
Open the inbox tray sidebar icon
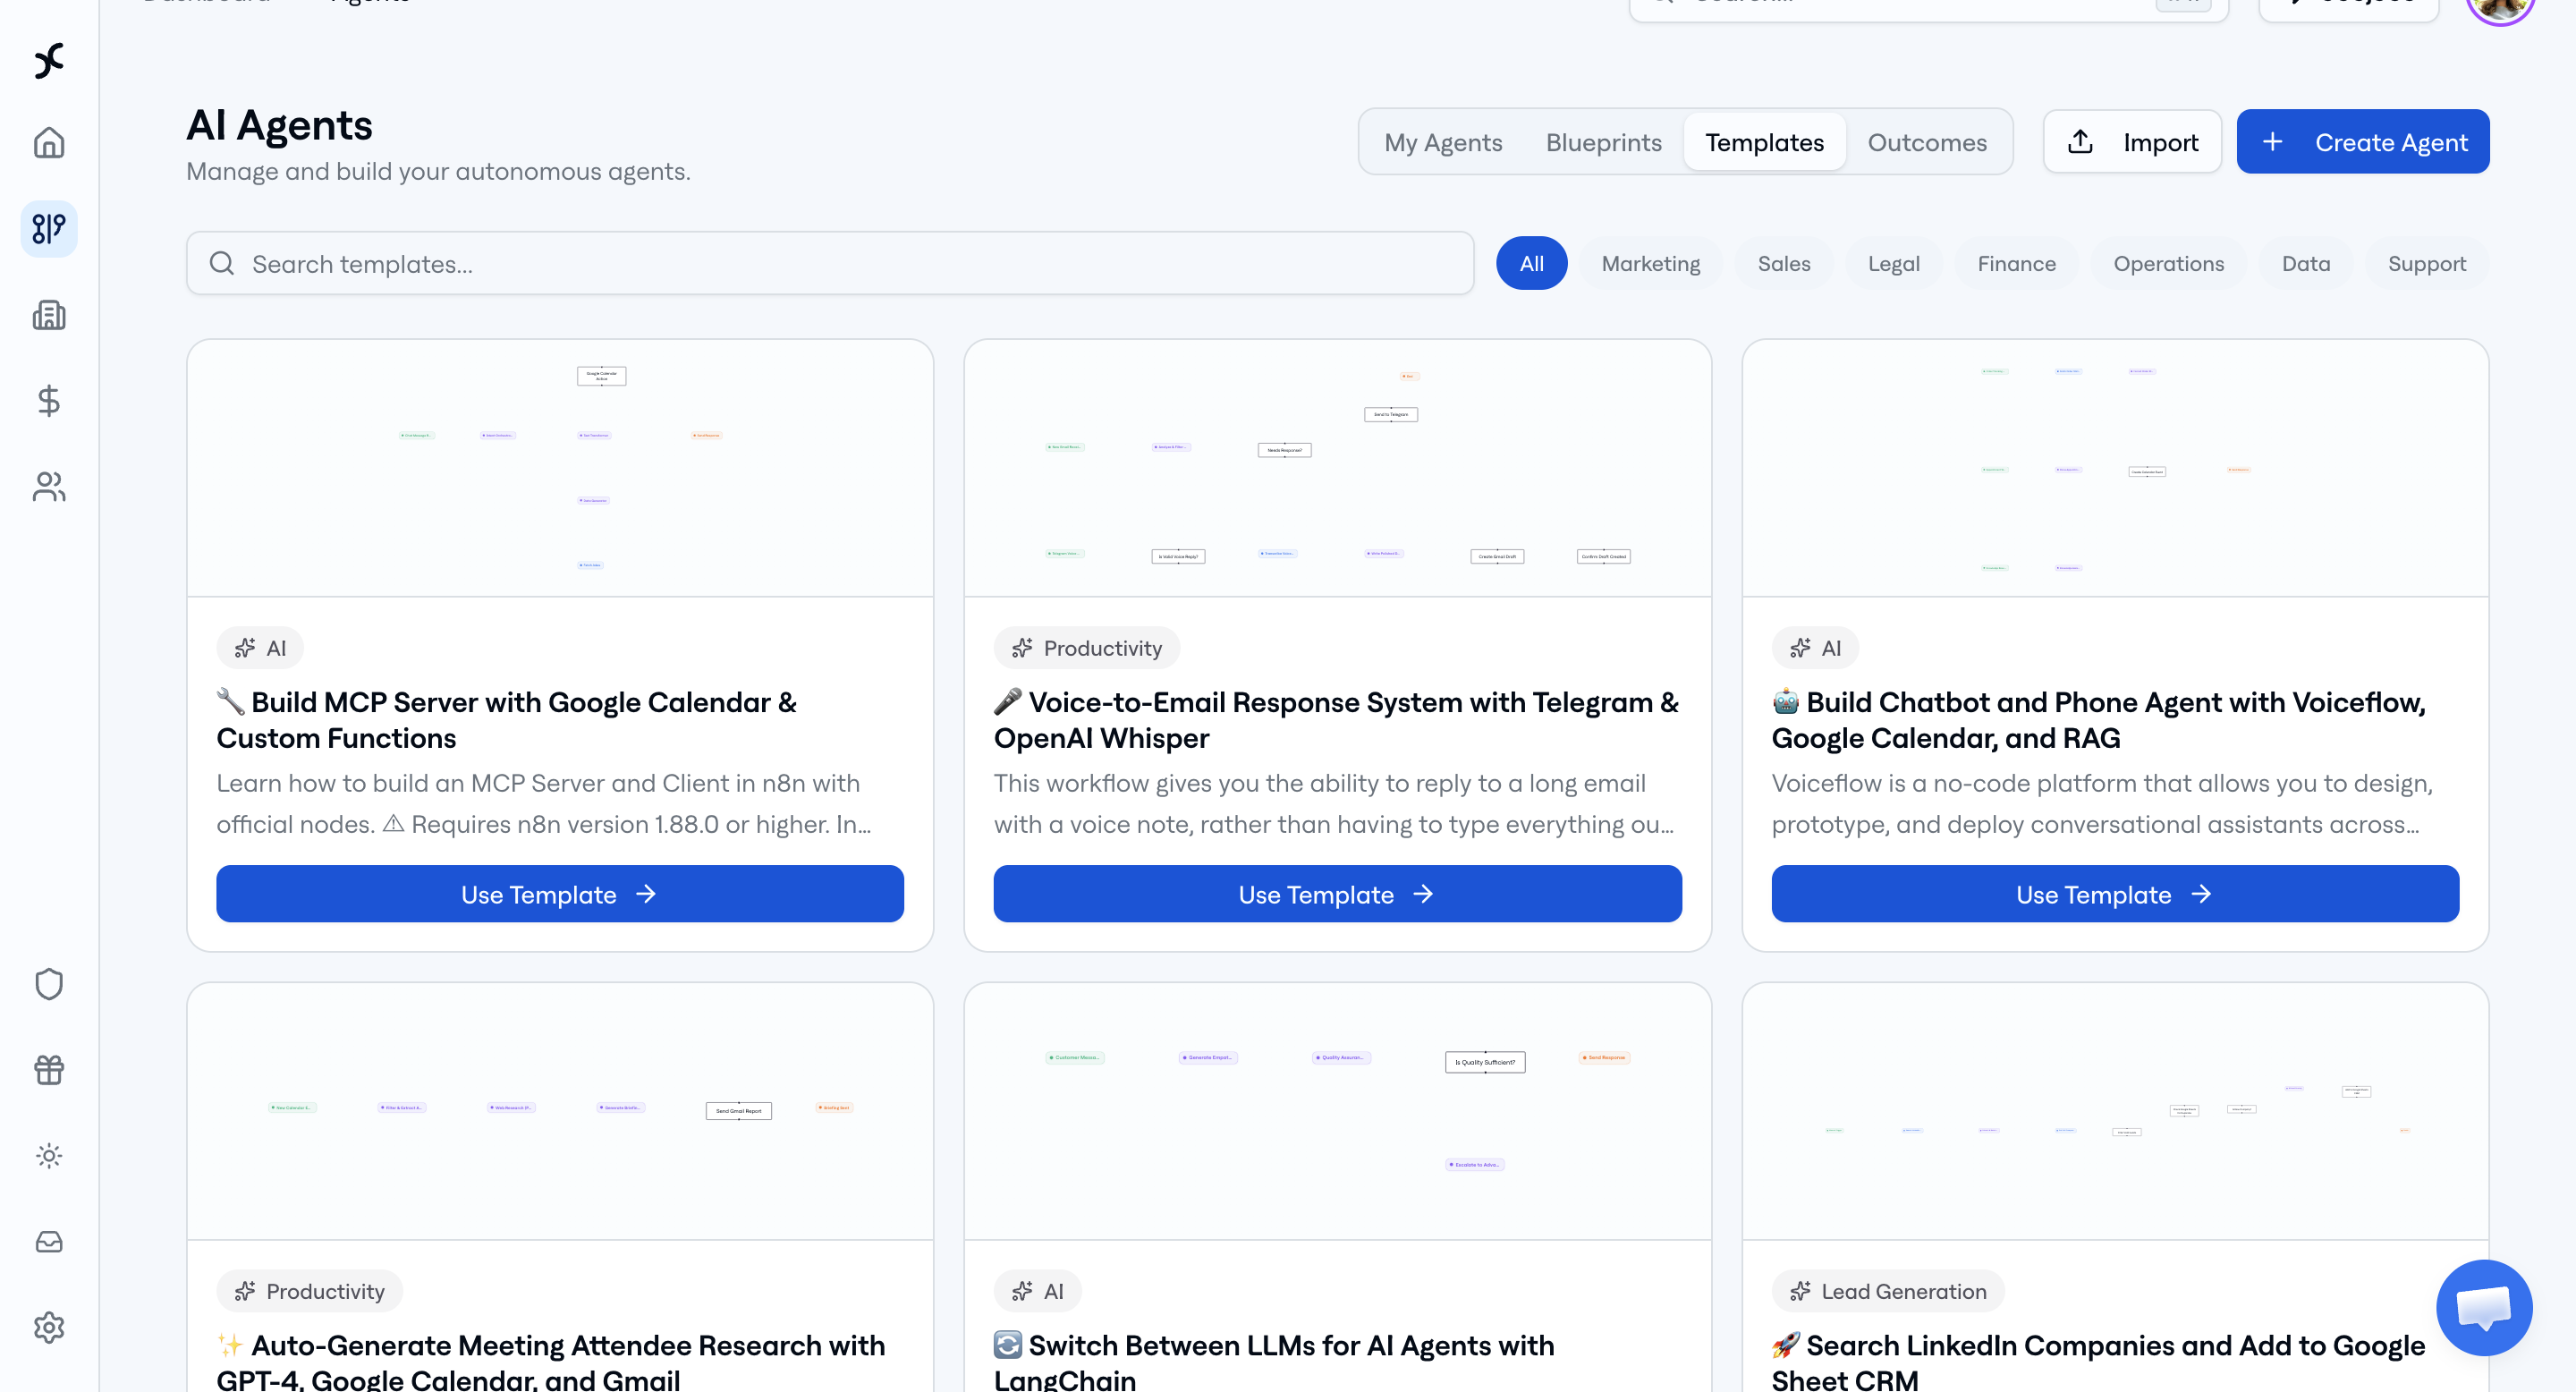click(x=49, y=1242)
